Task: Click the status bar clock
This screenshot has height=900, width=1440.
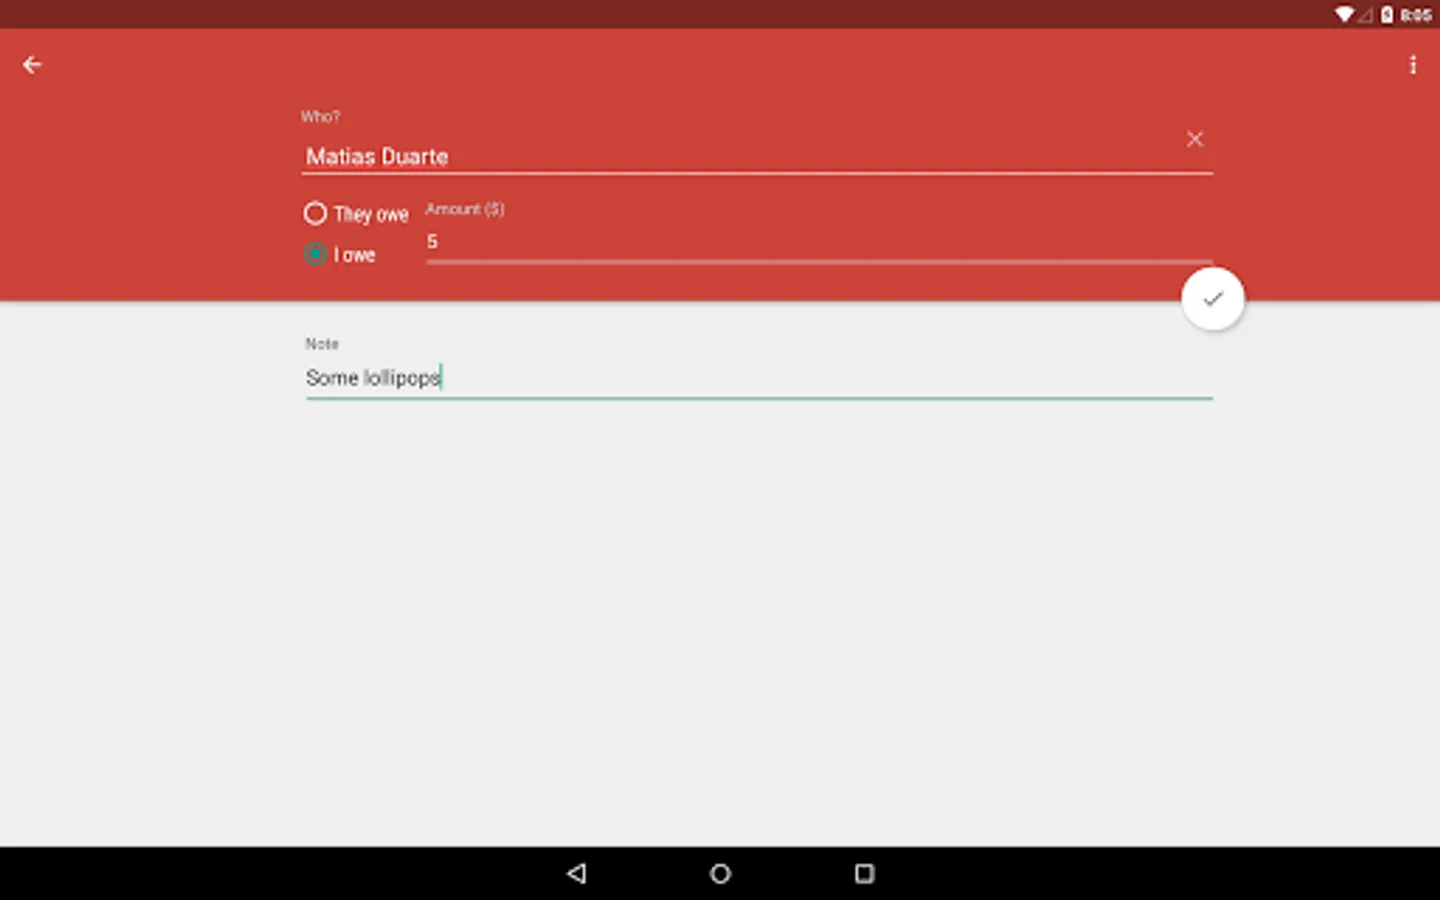Action: point(1415,15)
